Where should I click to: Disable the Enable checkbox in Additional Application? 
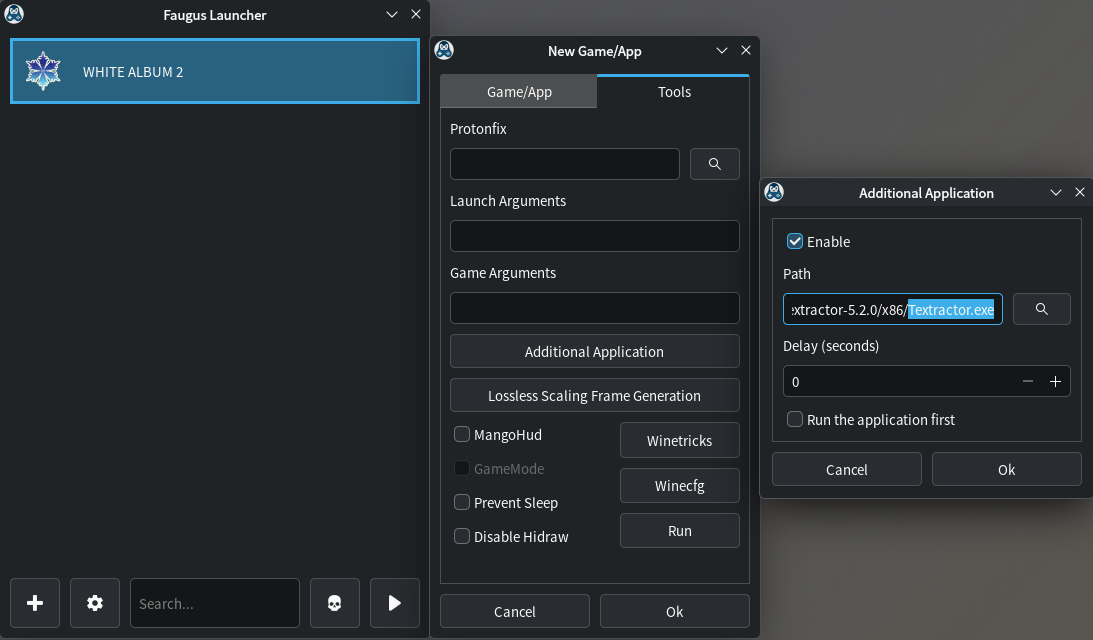click(x=794, y=241)
